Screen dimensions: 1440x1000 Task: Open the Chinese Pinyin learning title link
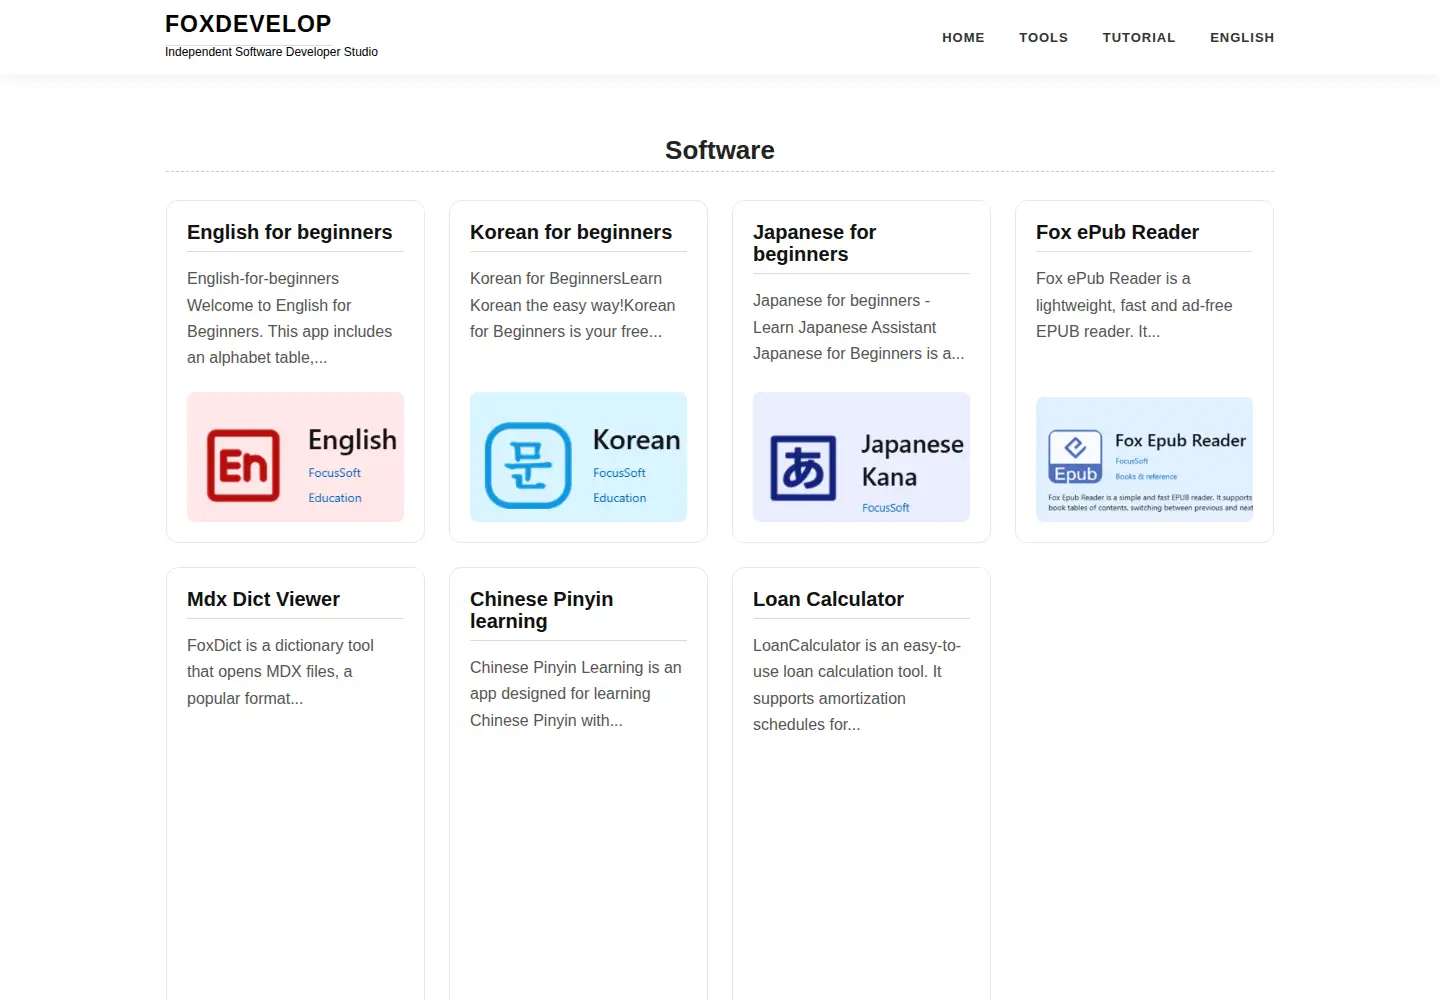pyautogui.click(x=542, y=610)
